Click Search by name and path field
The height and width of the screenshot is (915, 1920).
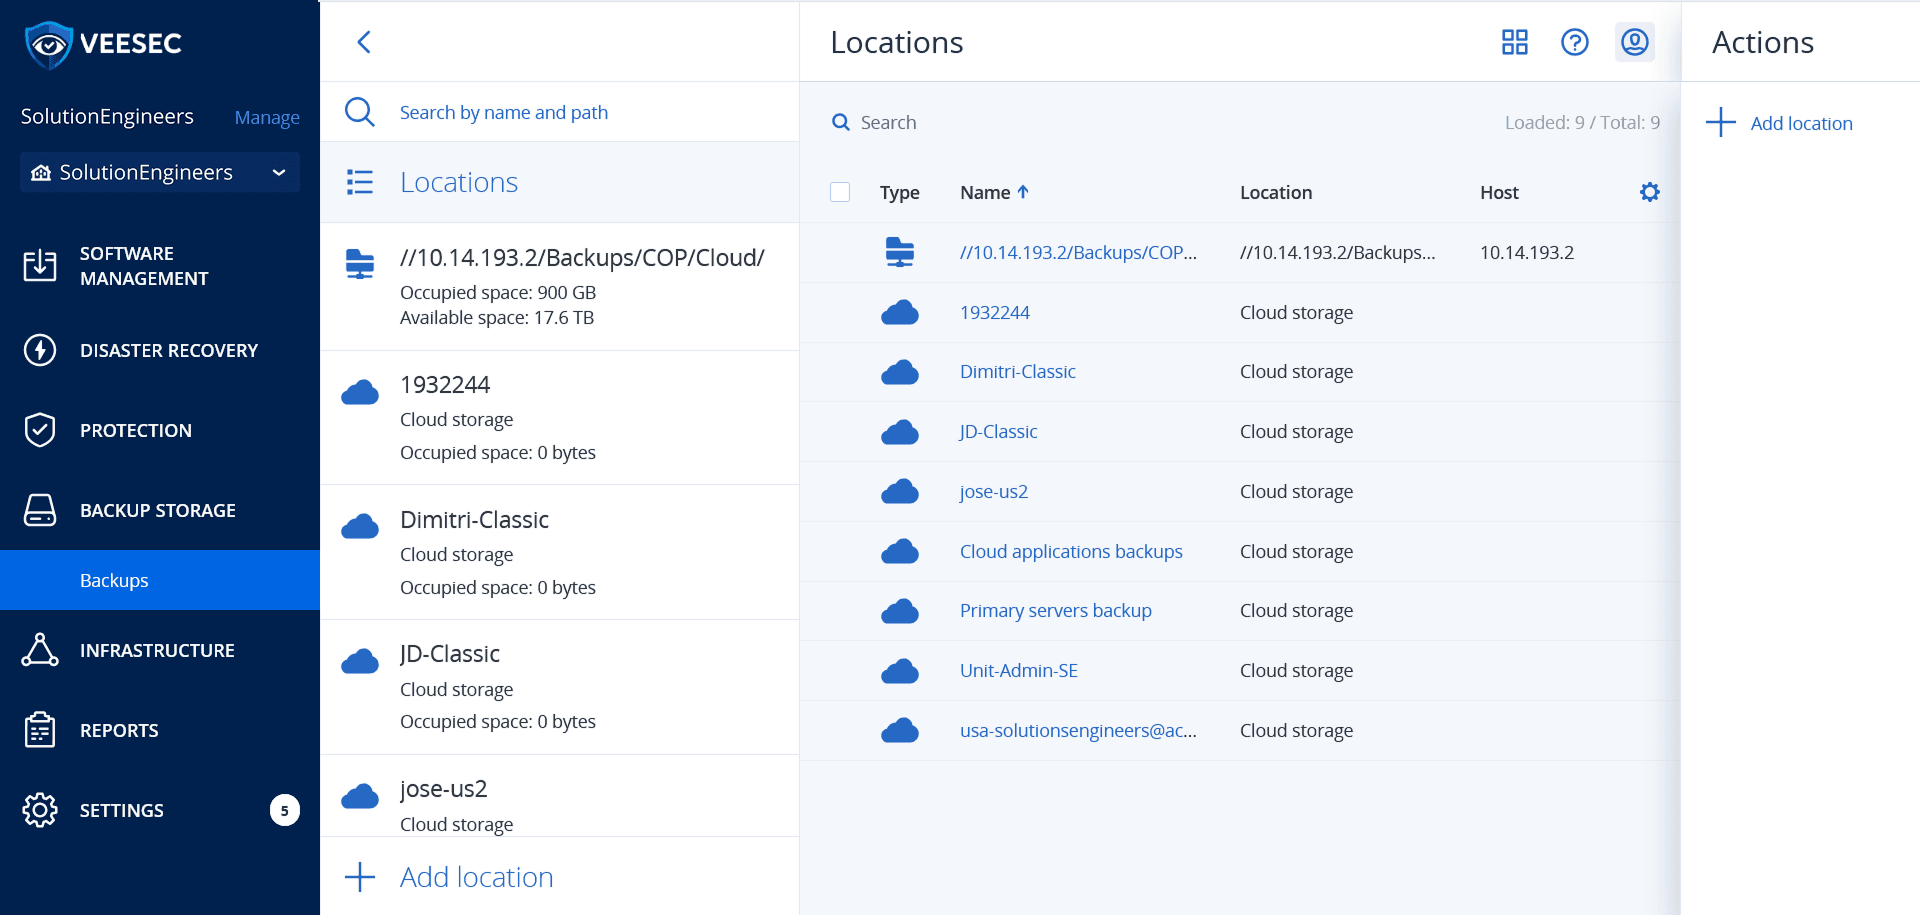coord(504,112)
